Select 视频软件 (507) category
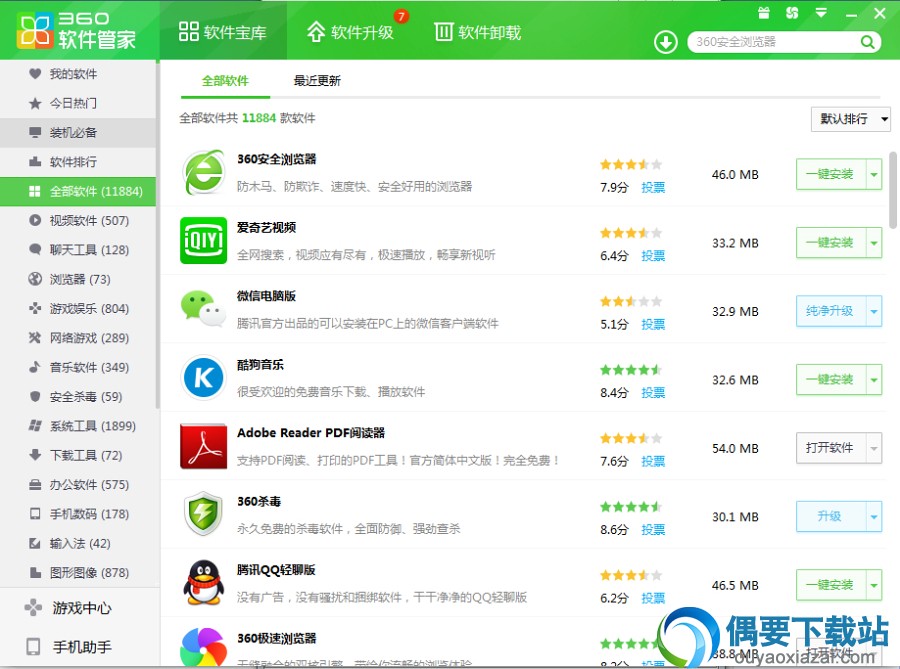 pyautogui.click(x=78, y=220)
